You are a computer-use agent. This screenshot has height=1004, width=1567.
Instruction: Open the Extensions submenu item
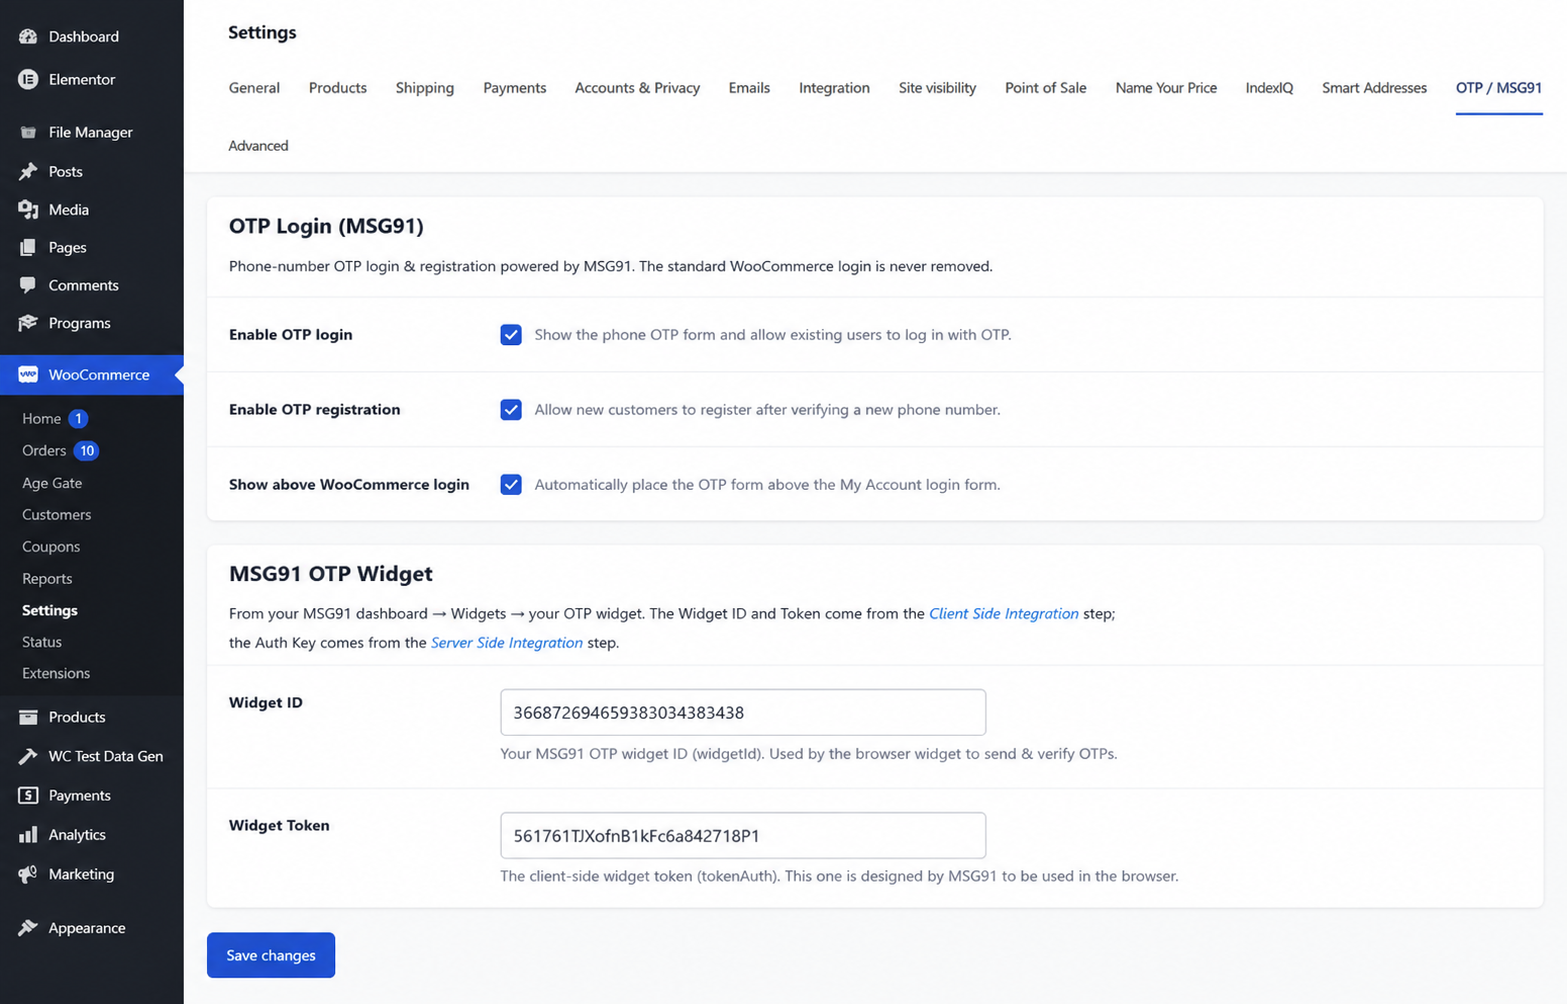56,674
